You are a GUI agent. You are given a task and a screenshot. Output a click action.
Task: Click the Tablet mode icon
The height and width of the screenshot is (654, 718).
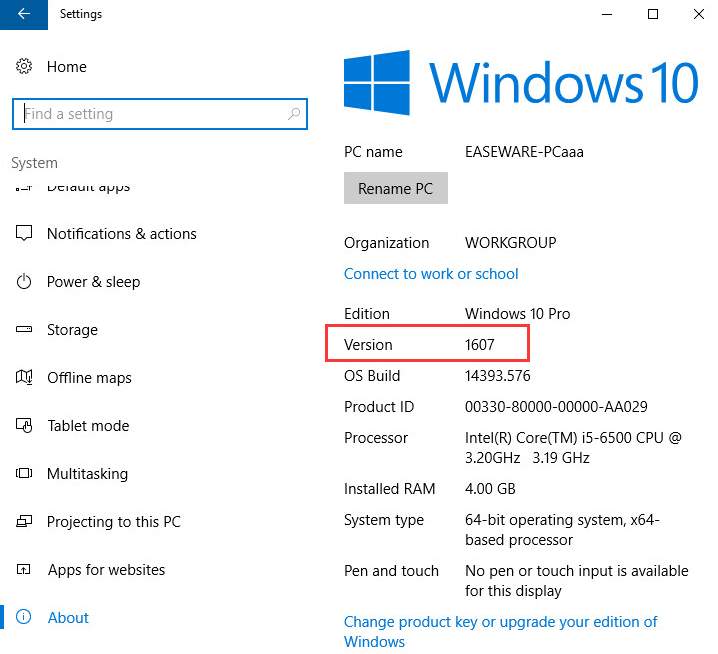[24, 425]
